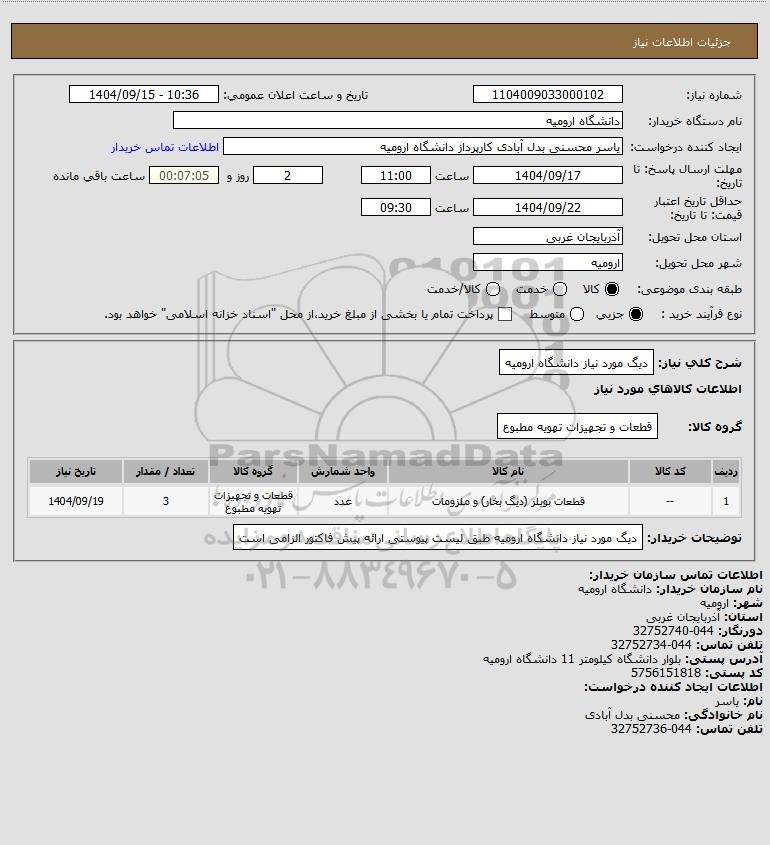Click delivery province field آذربایجان غربی

[547, 236]
